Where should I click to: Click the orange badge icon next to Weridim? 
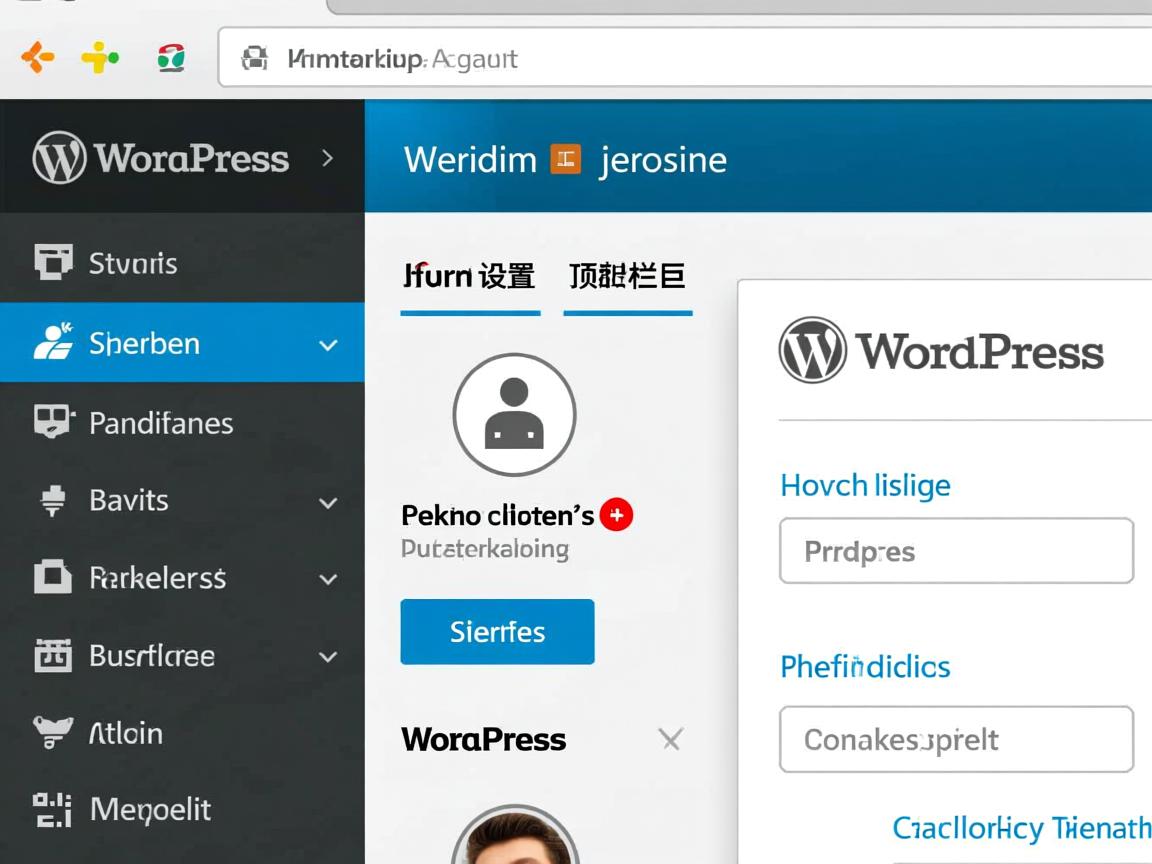tap(565, 158)
